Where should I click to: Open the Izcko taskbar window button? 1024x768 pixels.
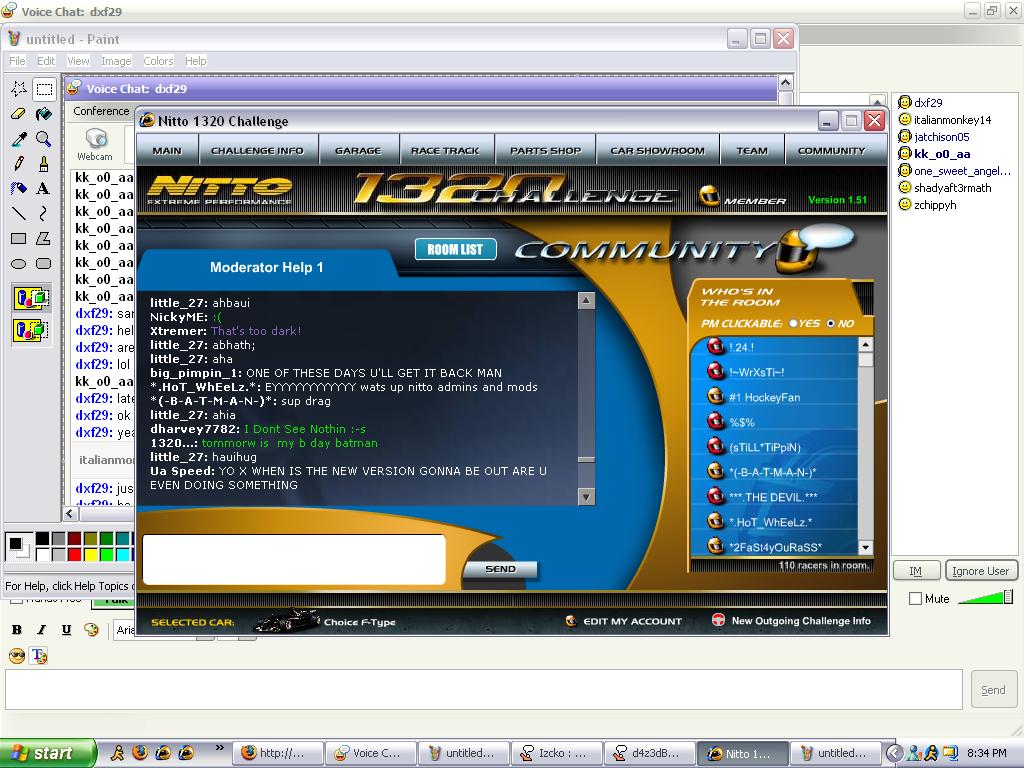coord(555,753)
